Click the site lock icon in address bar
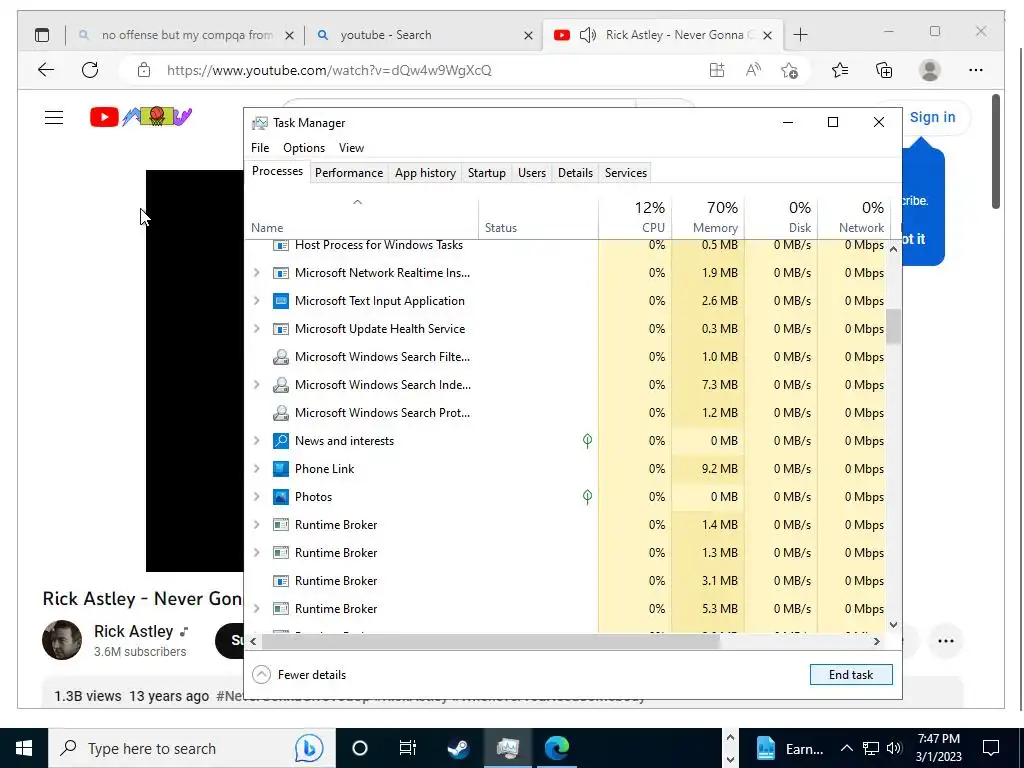The image size is (1024, 768). click(x=144, y=70)
